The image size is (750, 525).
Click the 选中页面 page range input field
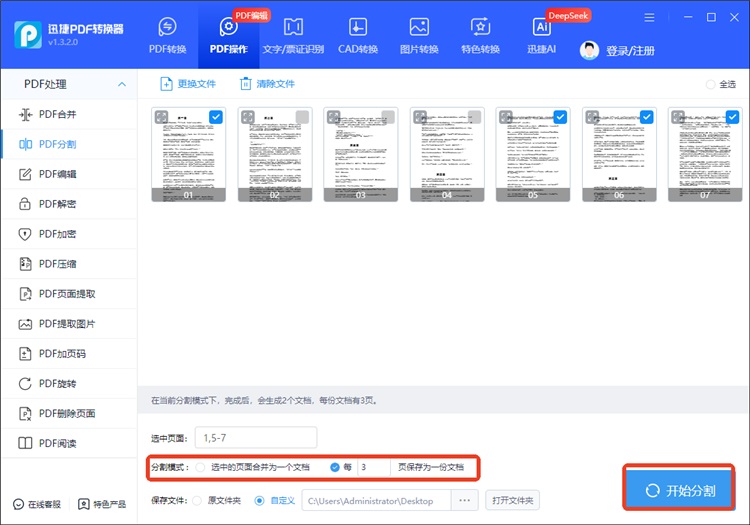tap(256, 437)
